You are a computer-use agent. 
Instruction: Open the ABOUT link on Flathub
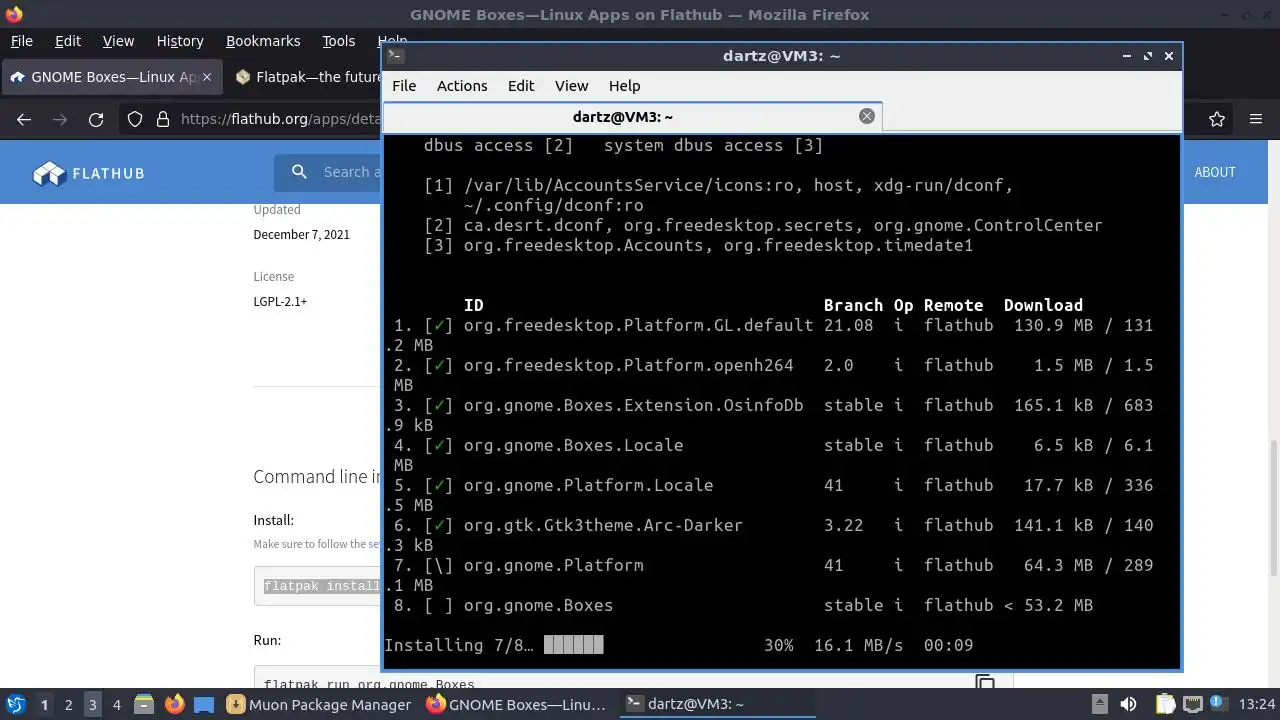click(1215, 172)
